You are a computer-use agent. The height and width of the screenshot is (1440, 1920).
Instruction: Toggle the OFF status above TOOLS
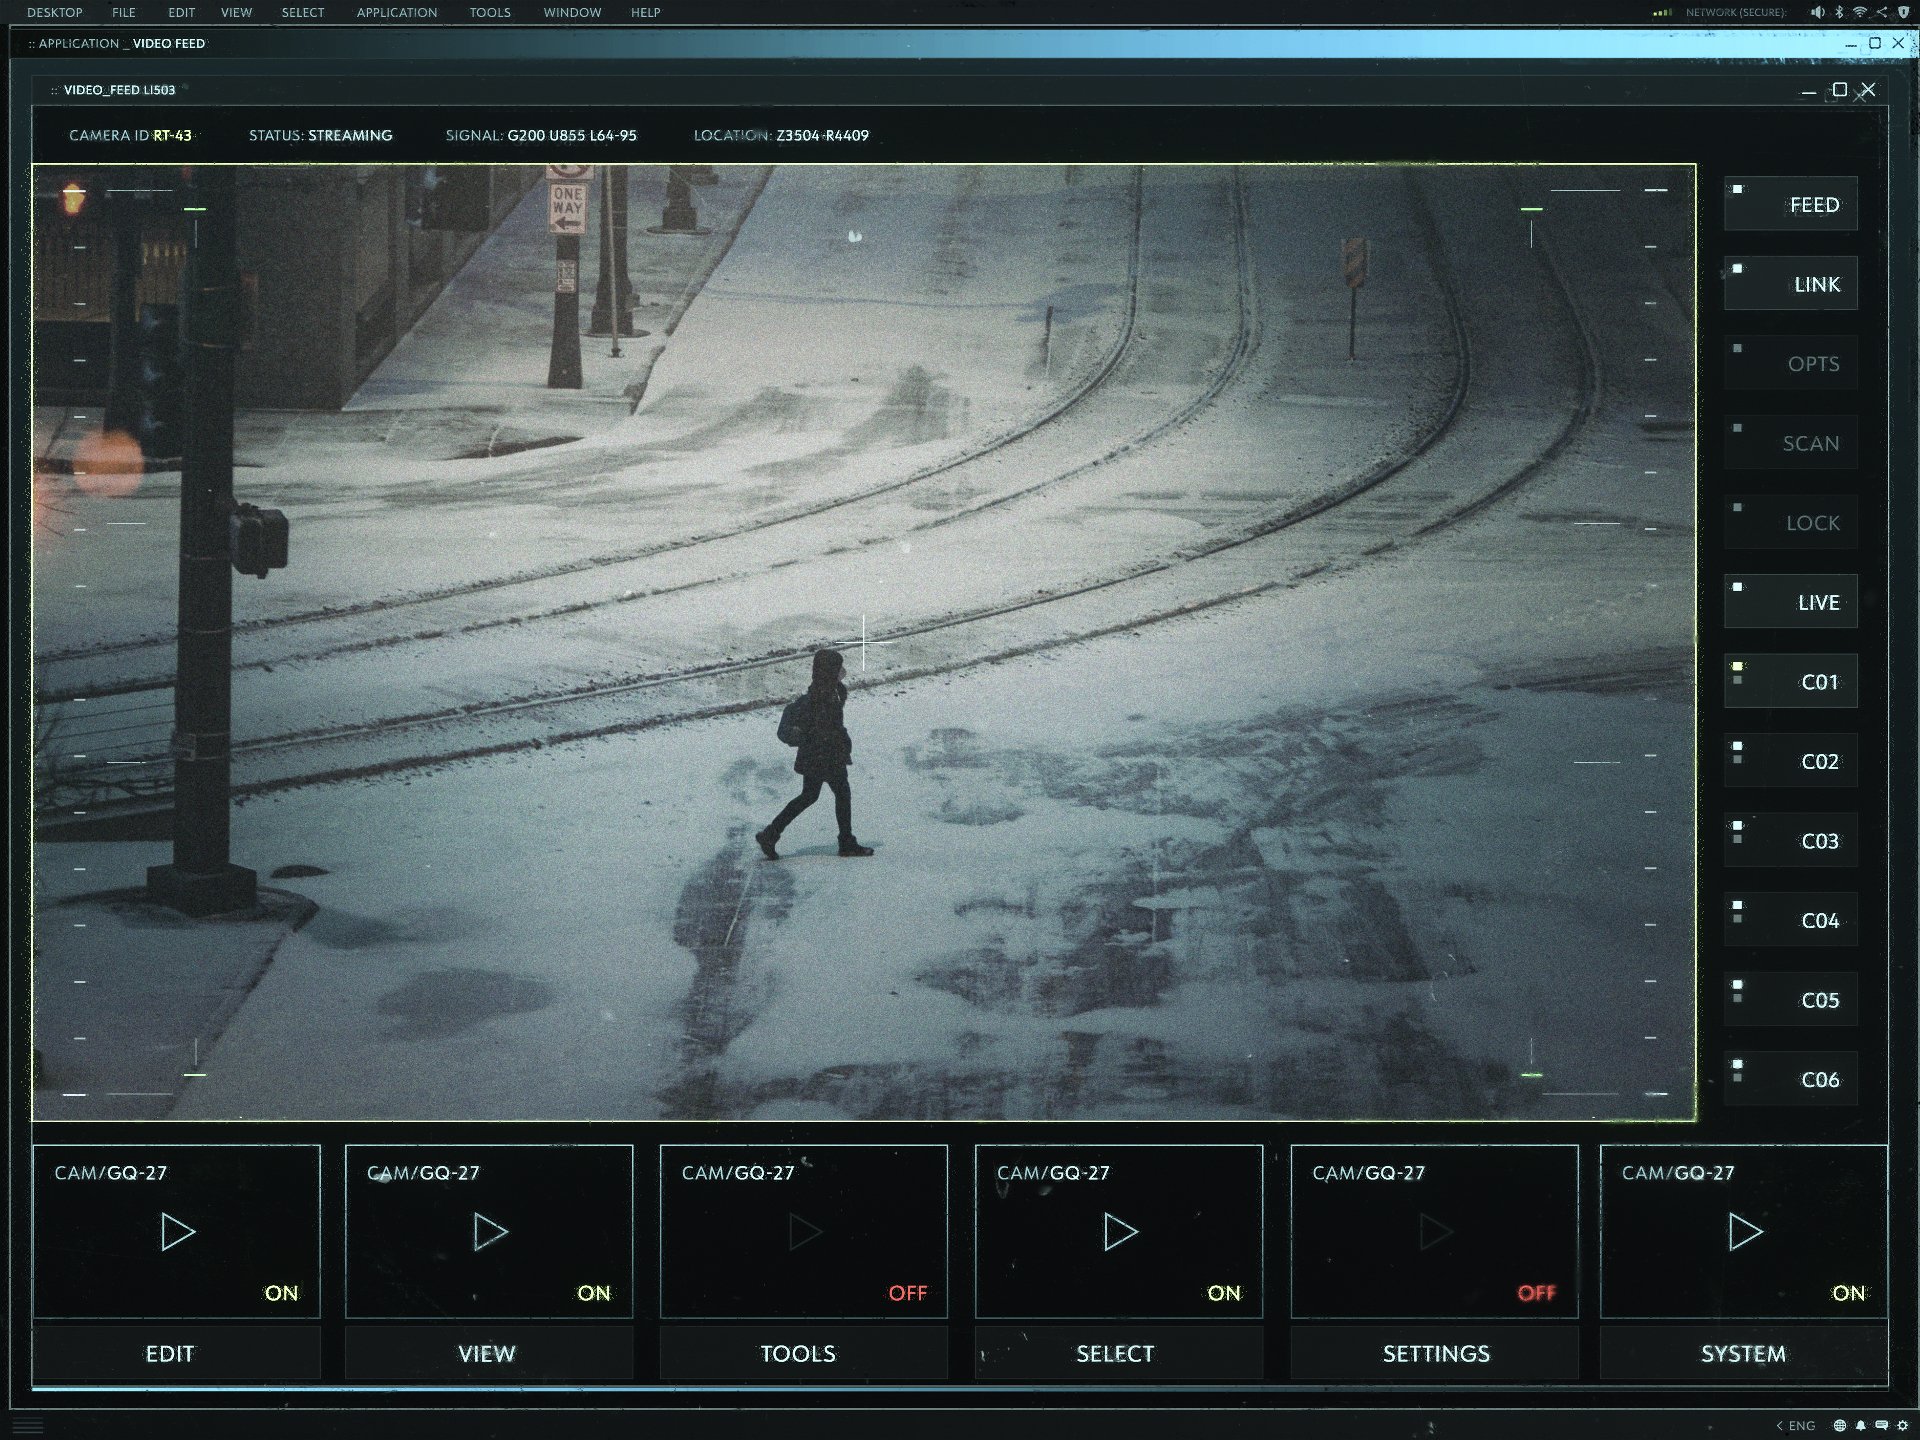(907, 1293)
